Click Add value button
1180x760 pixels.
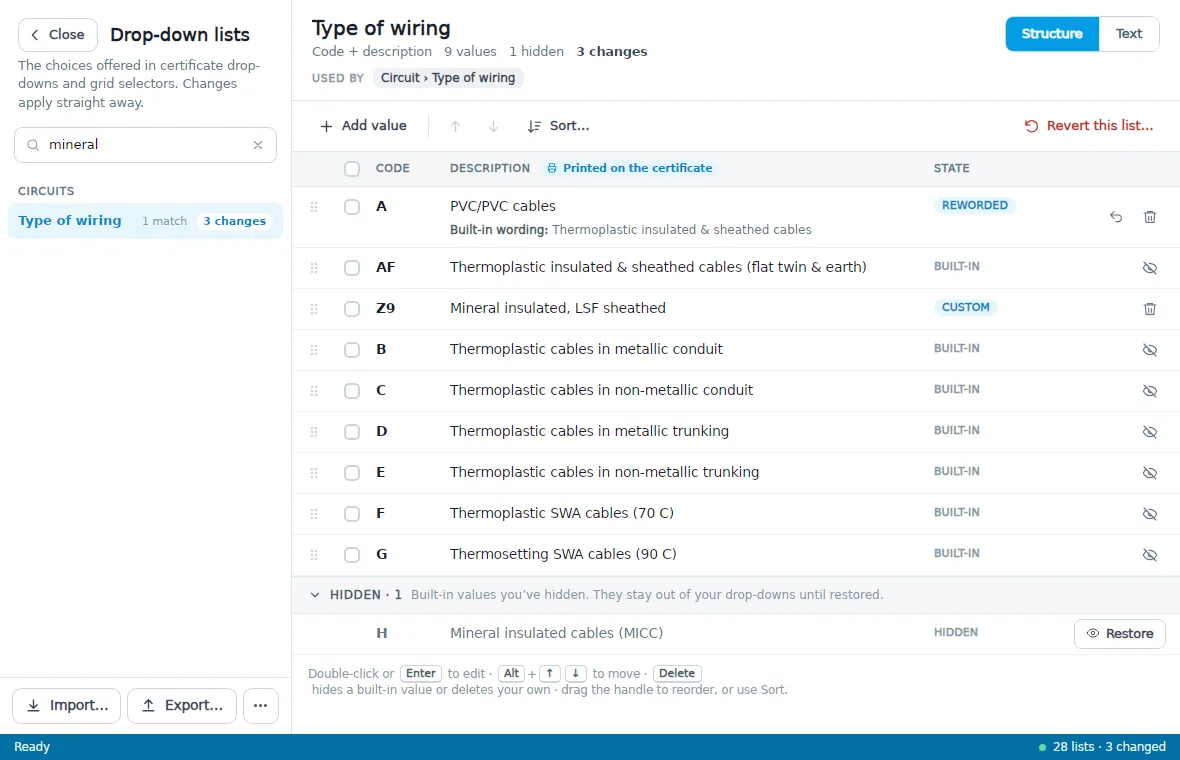click(x=363, y=126)
